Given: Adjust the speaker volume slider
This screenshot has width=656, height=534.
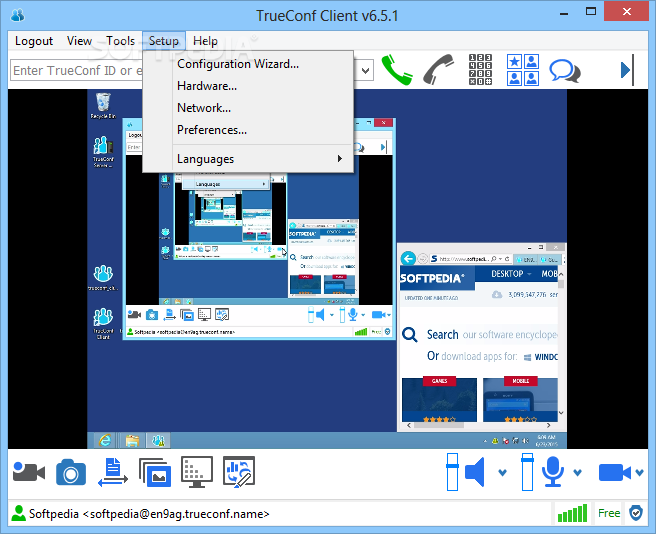Looking at the screenshot, I should coord(452,472).
